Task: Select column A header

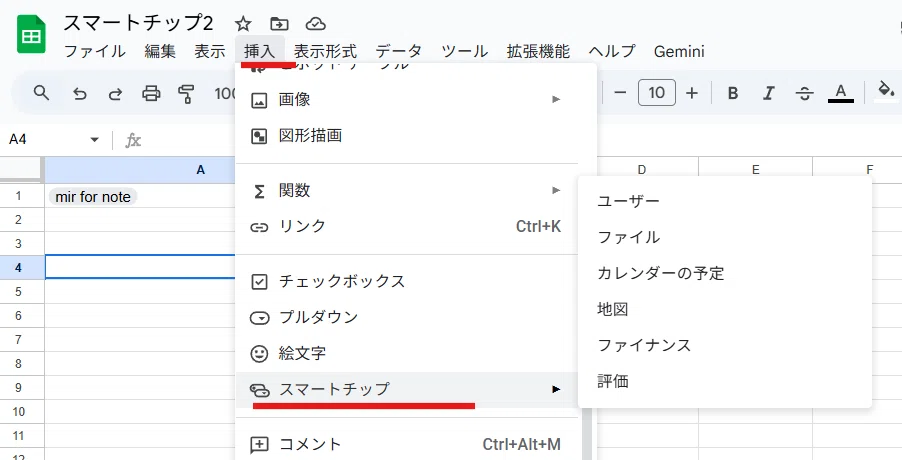Action: pos(140,170)
